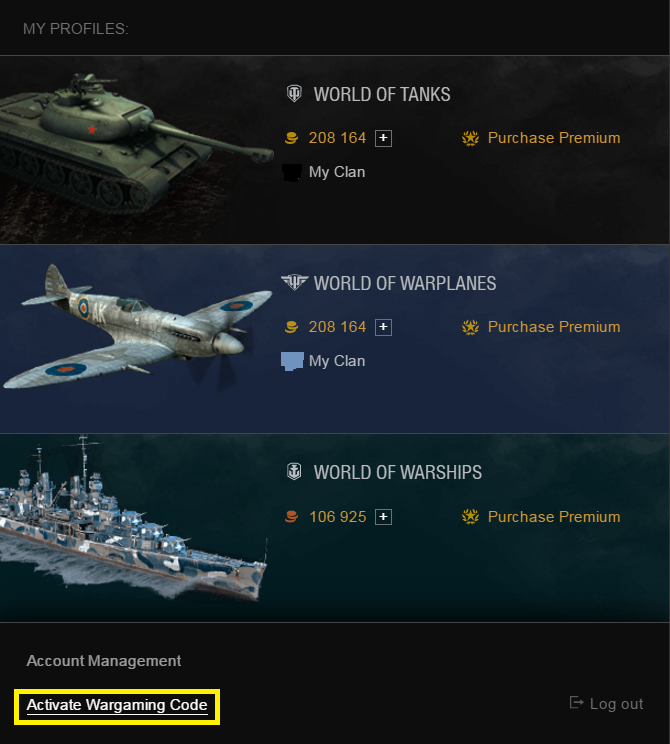Image resolution: width=670 pixels, height=744 pixels.
Task: Add gold using plus button in World of Tanks
Action: [383, 138]
